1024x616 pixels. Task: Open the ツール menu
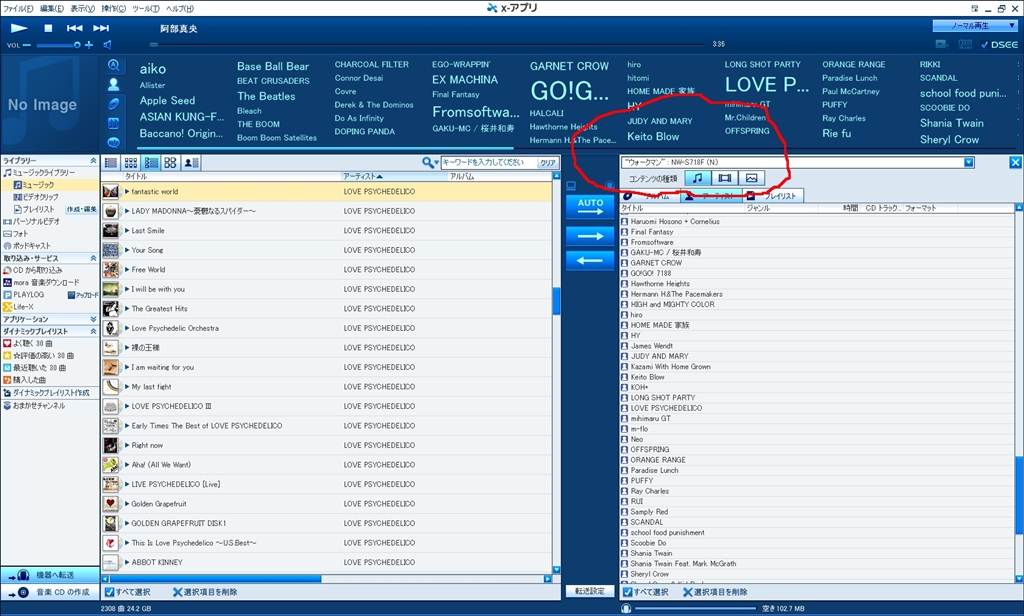[x=146, y=8]
